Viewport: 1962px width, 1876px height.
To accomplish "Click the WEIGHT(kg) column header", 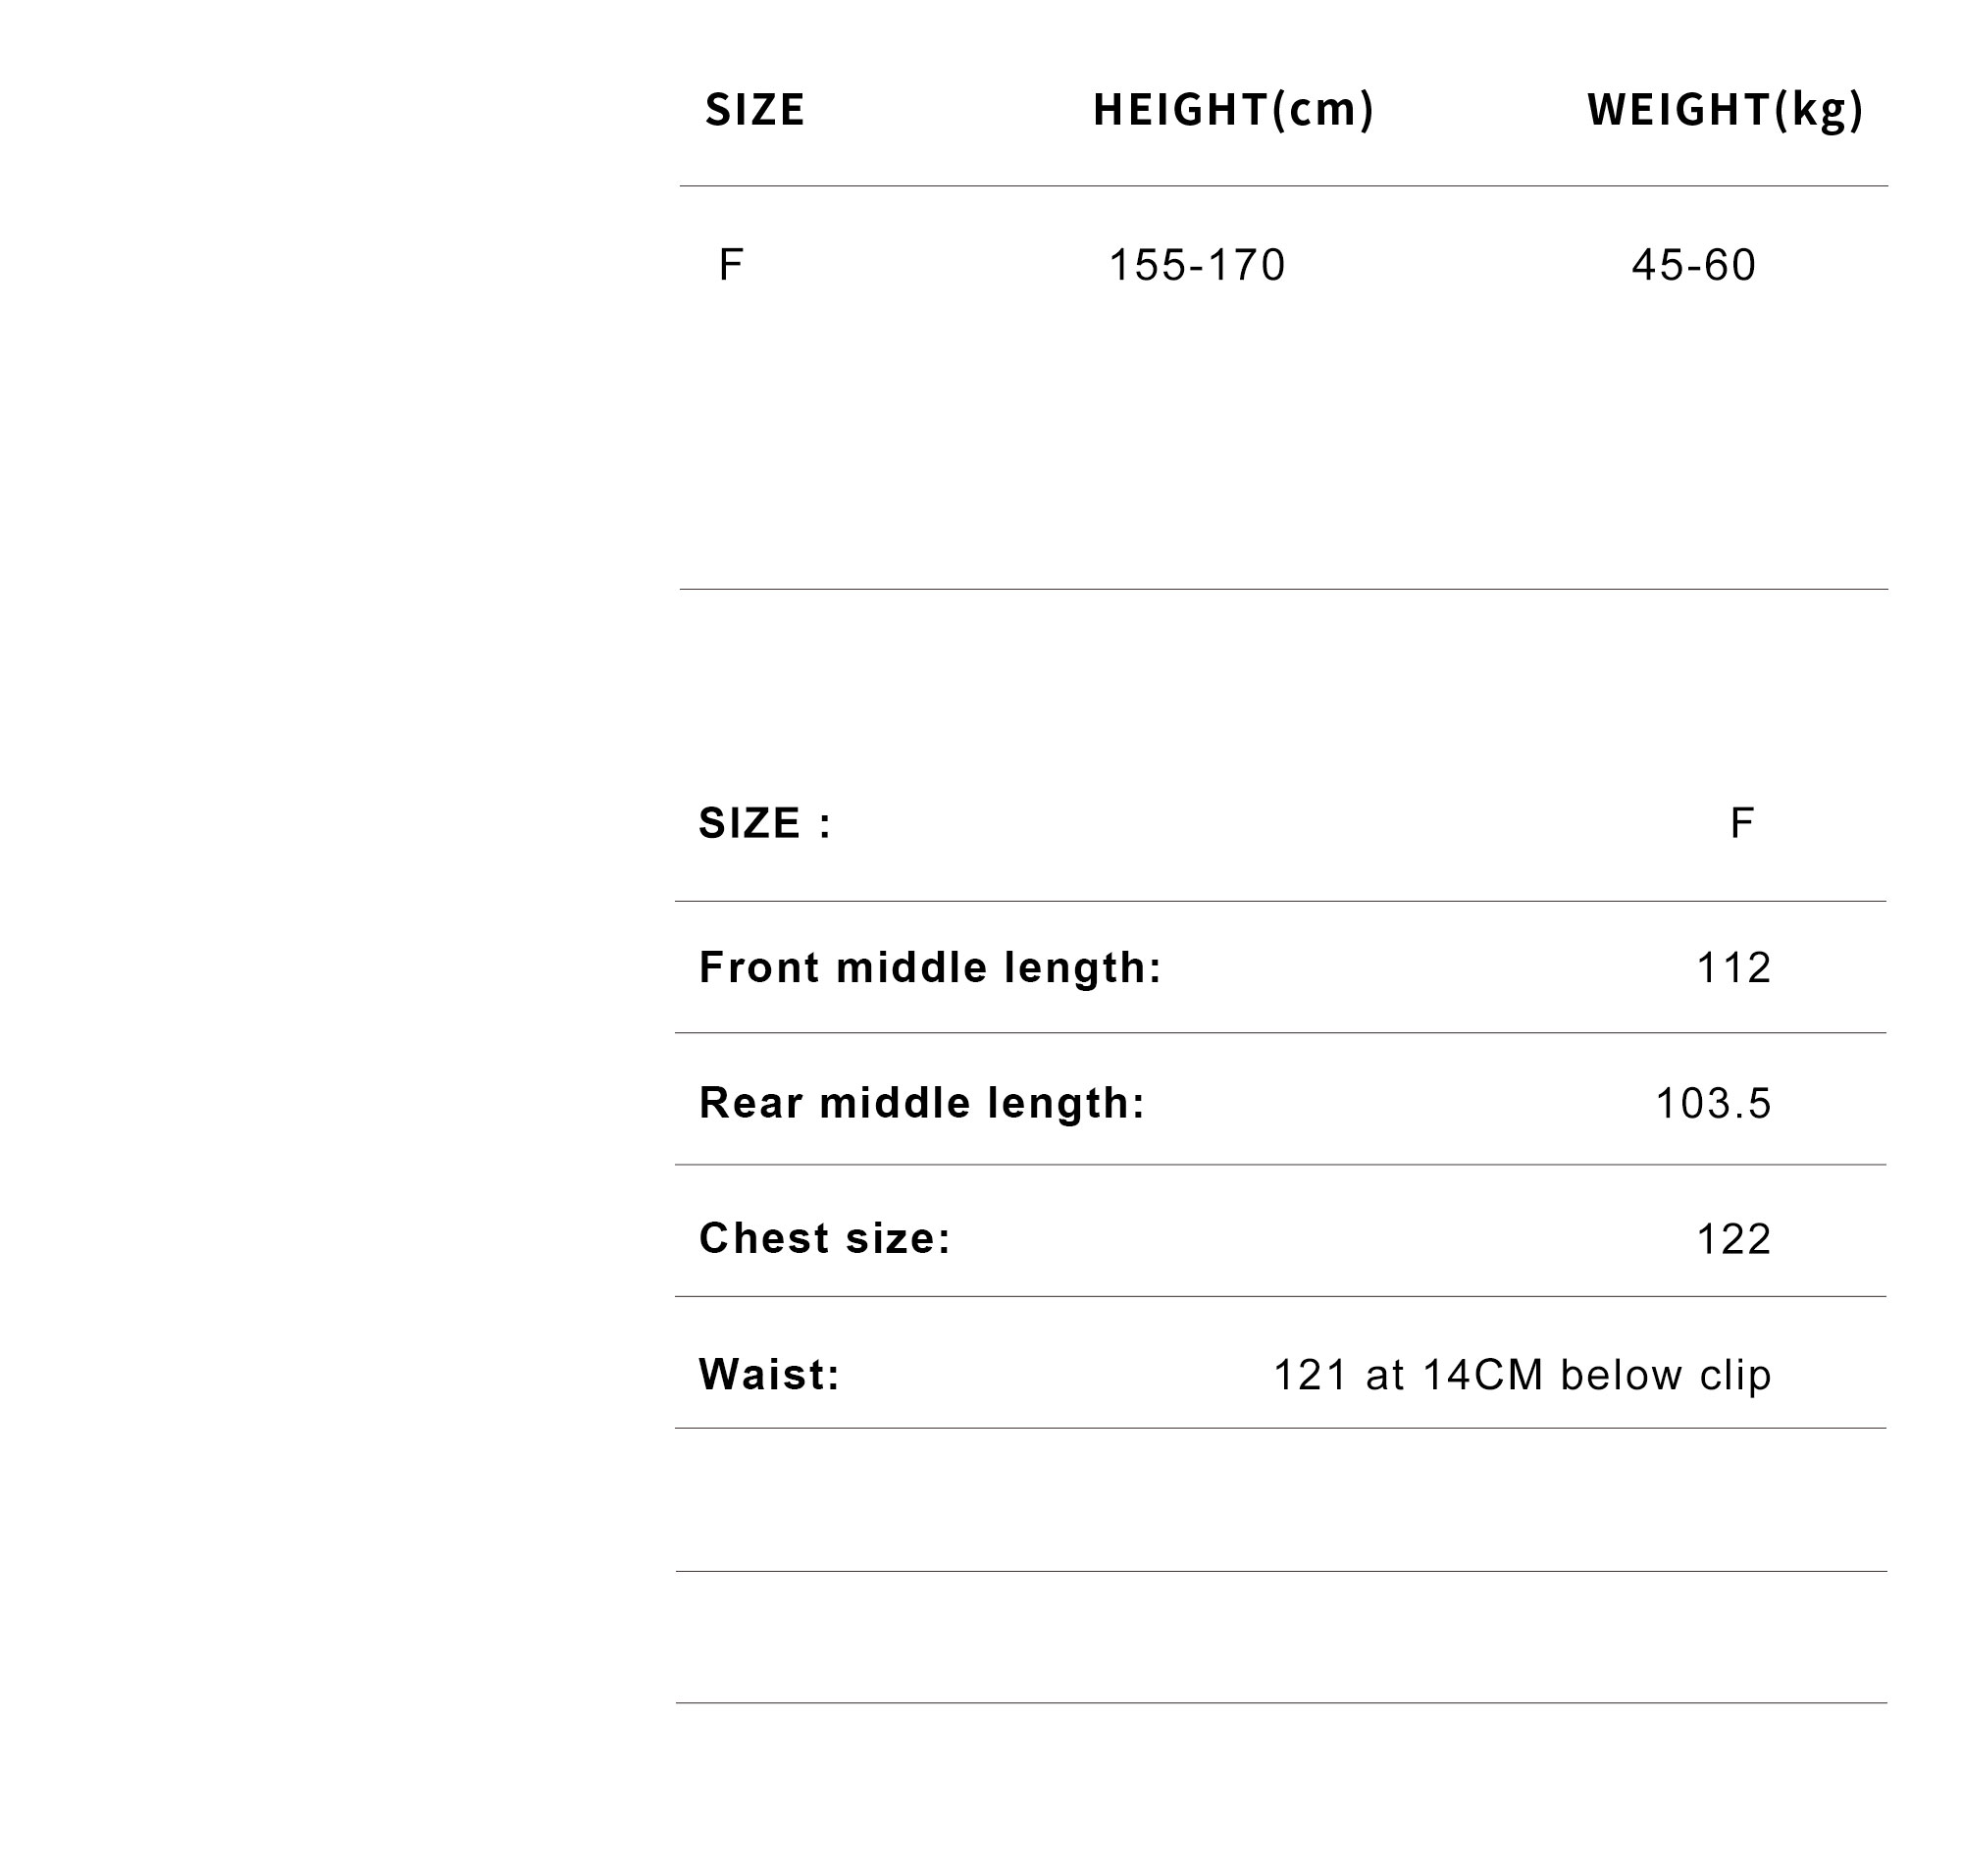I will (x=1724, y=110).
